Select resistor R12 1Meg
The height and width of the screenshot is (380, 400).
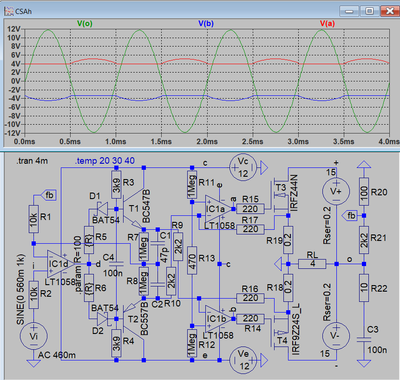[x=192, y=343]
